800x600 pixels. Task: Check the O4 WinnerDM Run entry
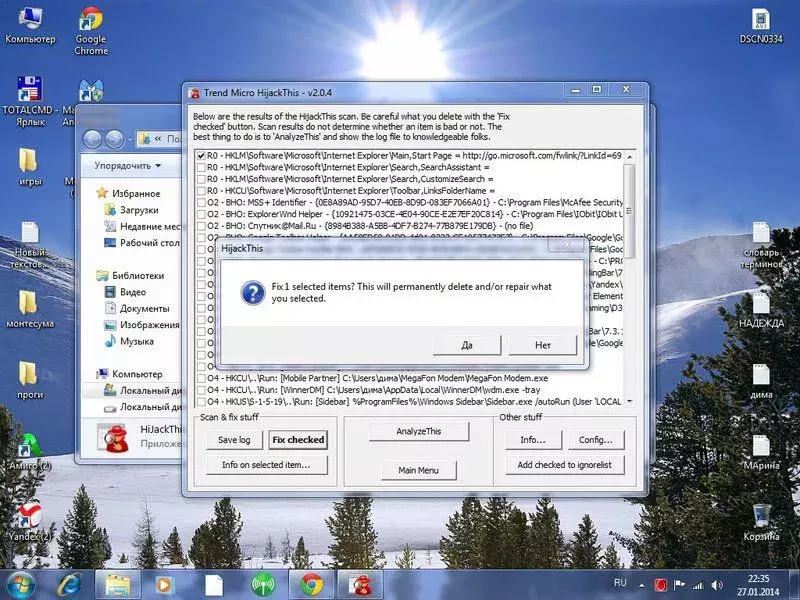[x=201, y=391]
